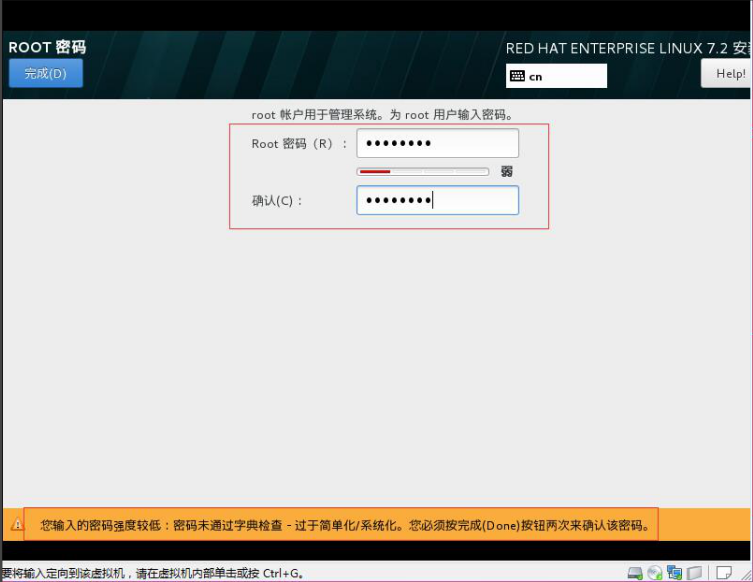
Task: Click the 弱 password strength label
Action: coord(507,171)
